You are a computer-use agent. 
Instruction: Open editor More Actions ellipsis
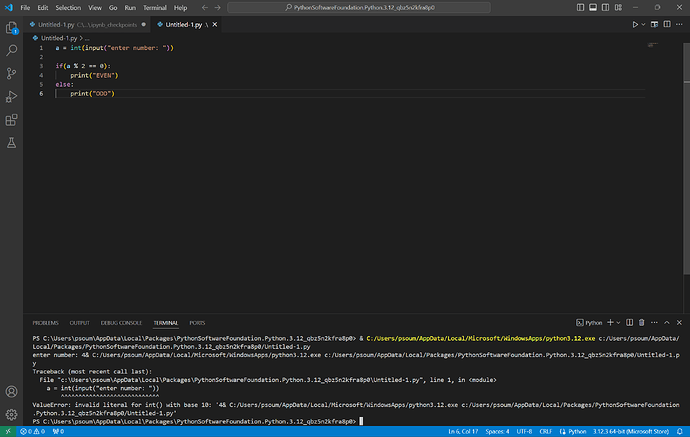coord(679,24)
